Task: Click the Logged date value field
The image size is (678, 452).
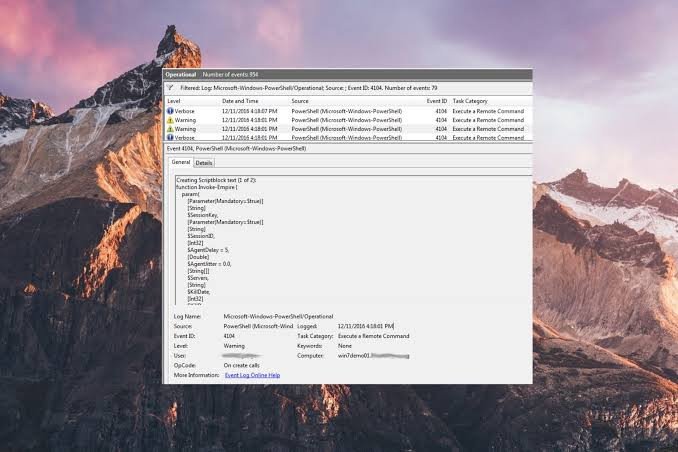Action: [366, 326]
